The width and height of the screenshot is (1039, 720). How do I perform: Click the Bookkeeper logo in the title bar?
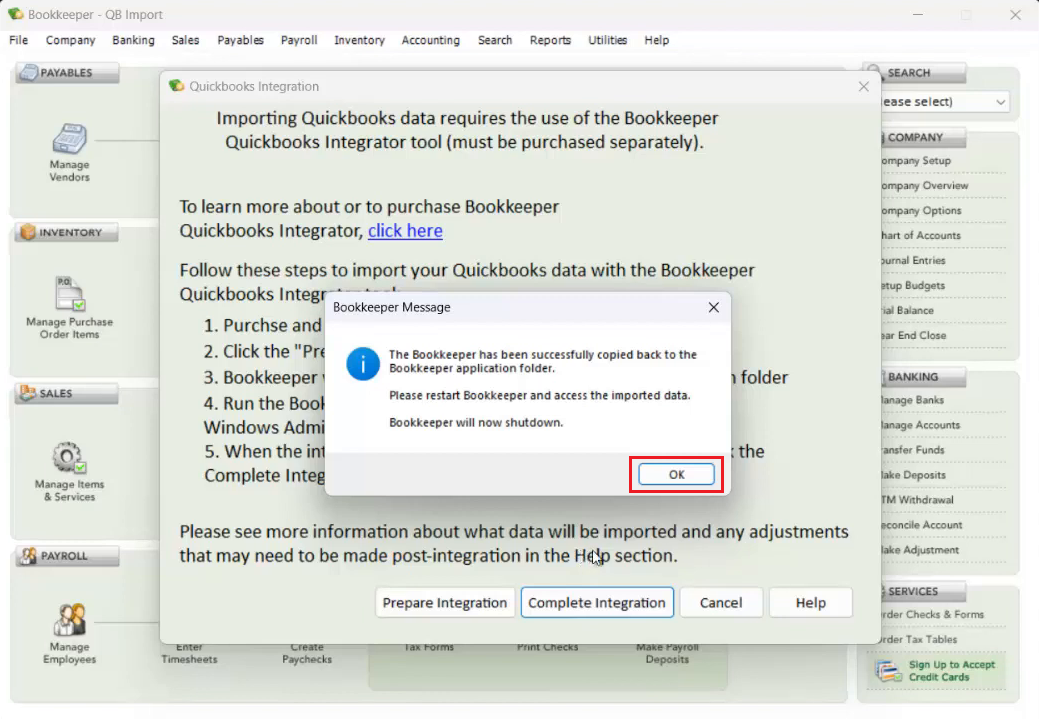15,14
